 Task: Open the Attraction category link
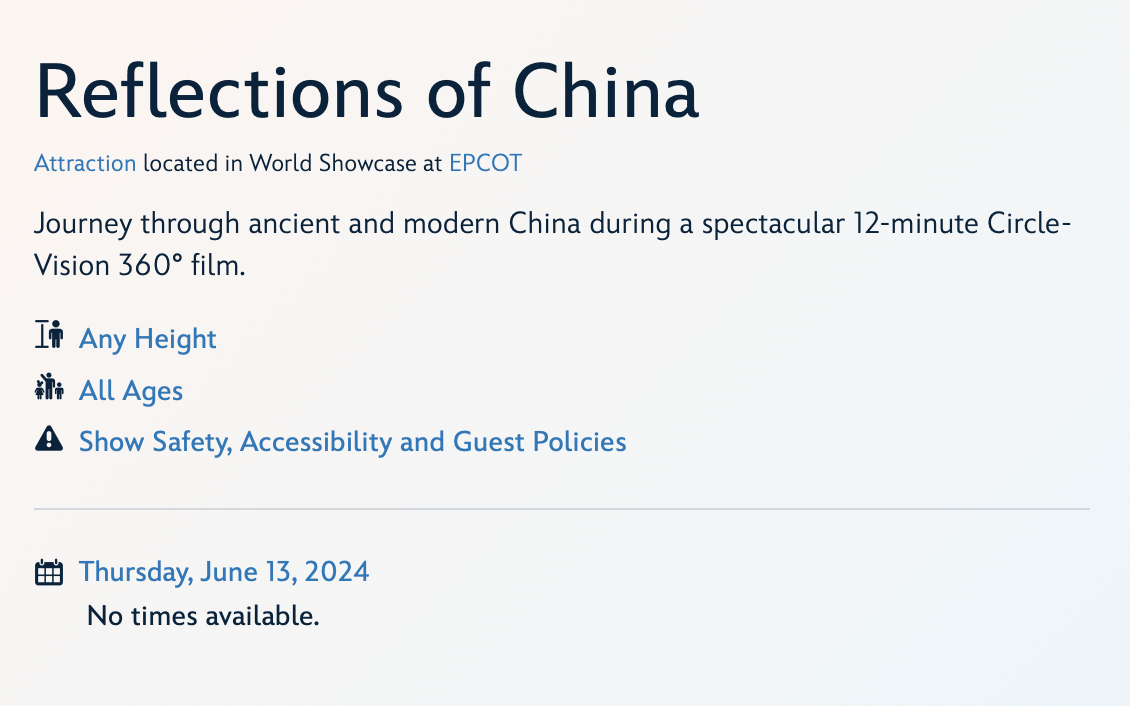pos(85,163)
